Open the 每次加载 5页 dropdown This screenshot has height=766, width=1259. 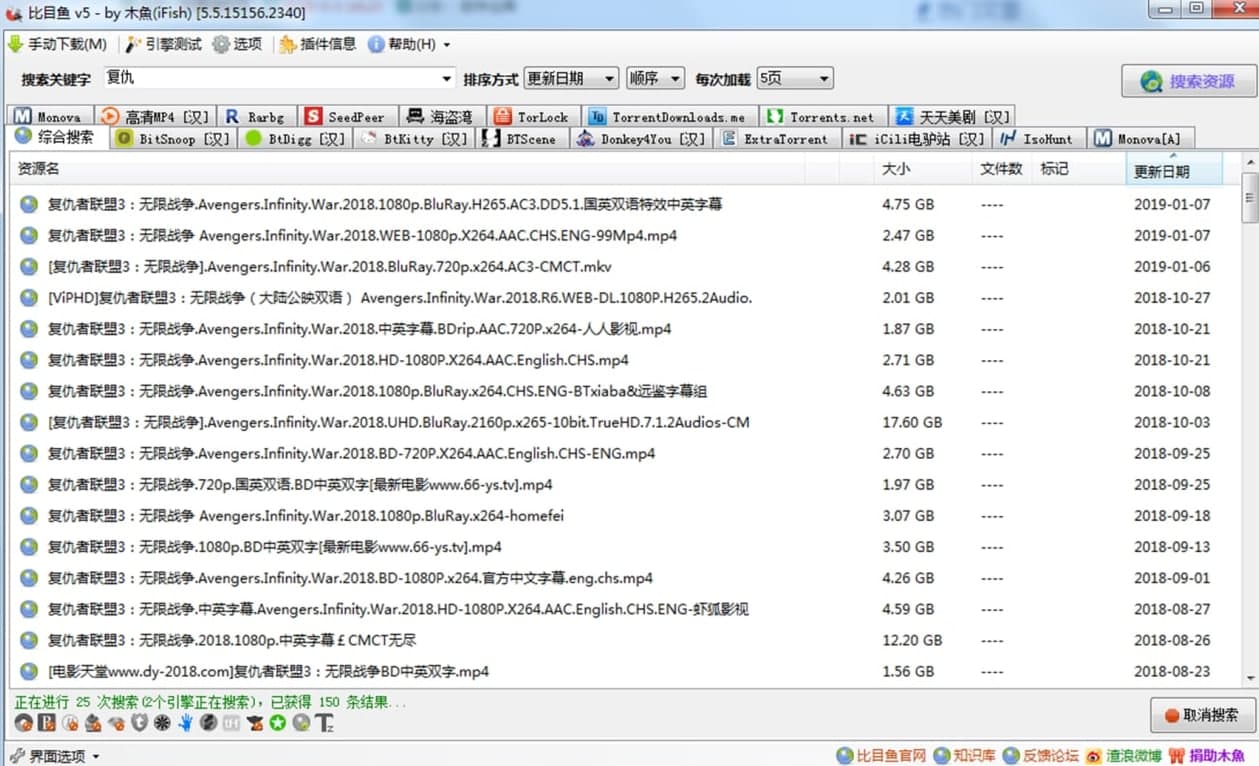795,78
